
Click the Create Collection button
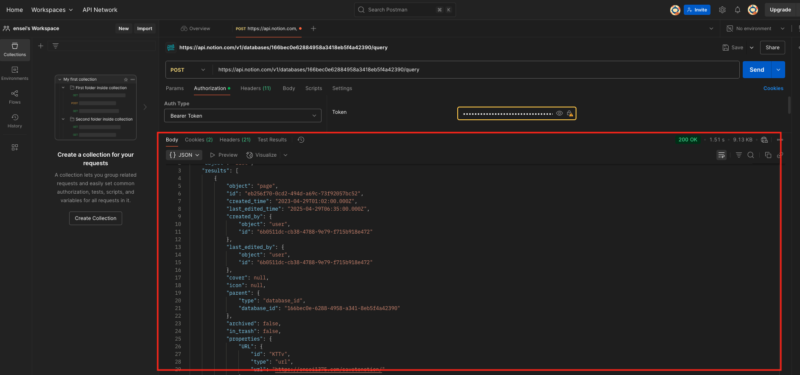tap(95, 218)
